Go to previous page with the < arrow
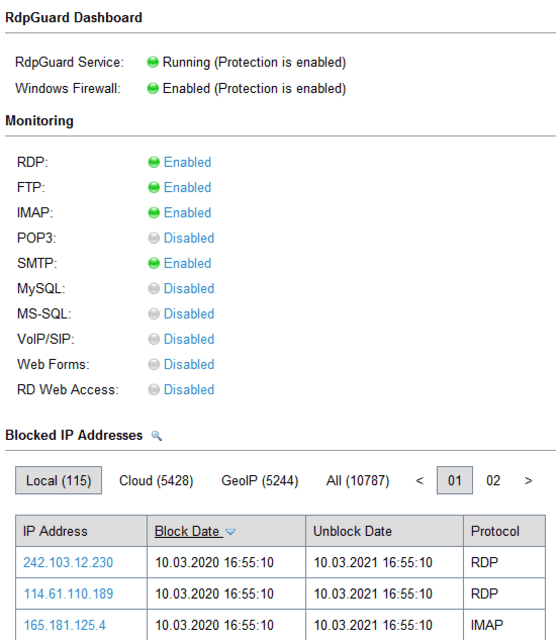The width and height of the screenshot is (560, 640). [419, 480]
